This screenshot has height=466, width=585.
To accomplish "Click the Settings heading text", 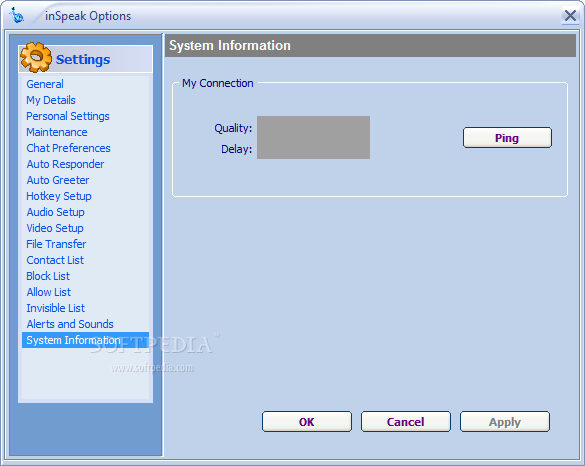I will point(83,59).
